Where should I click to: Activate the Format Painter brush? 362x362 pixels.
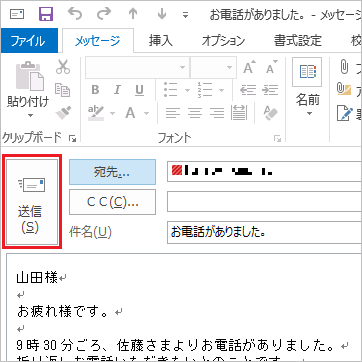pyautogui.click(x=63, y=113)
